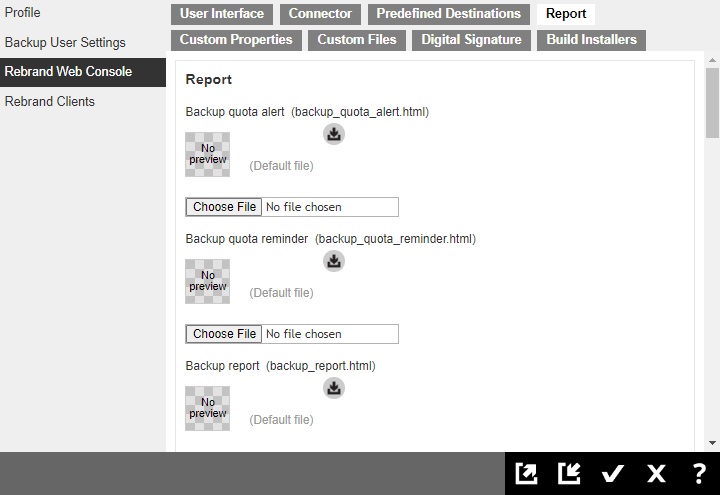Click the import icon in bottom bar
This screenshot has height=495, width=720.
(569, 473)
